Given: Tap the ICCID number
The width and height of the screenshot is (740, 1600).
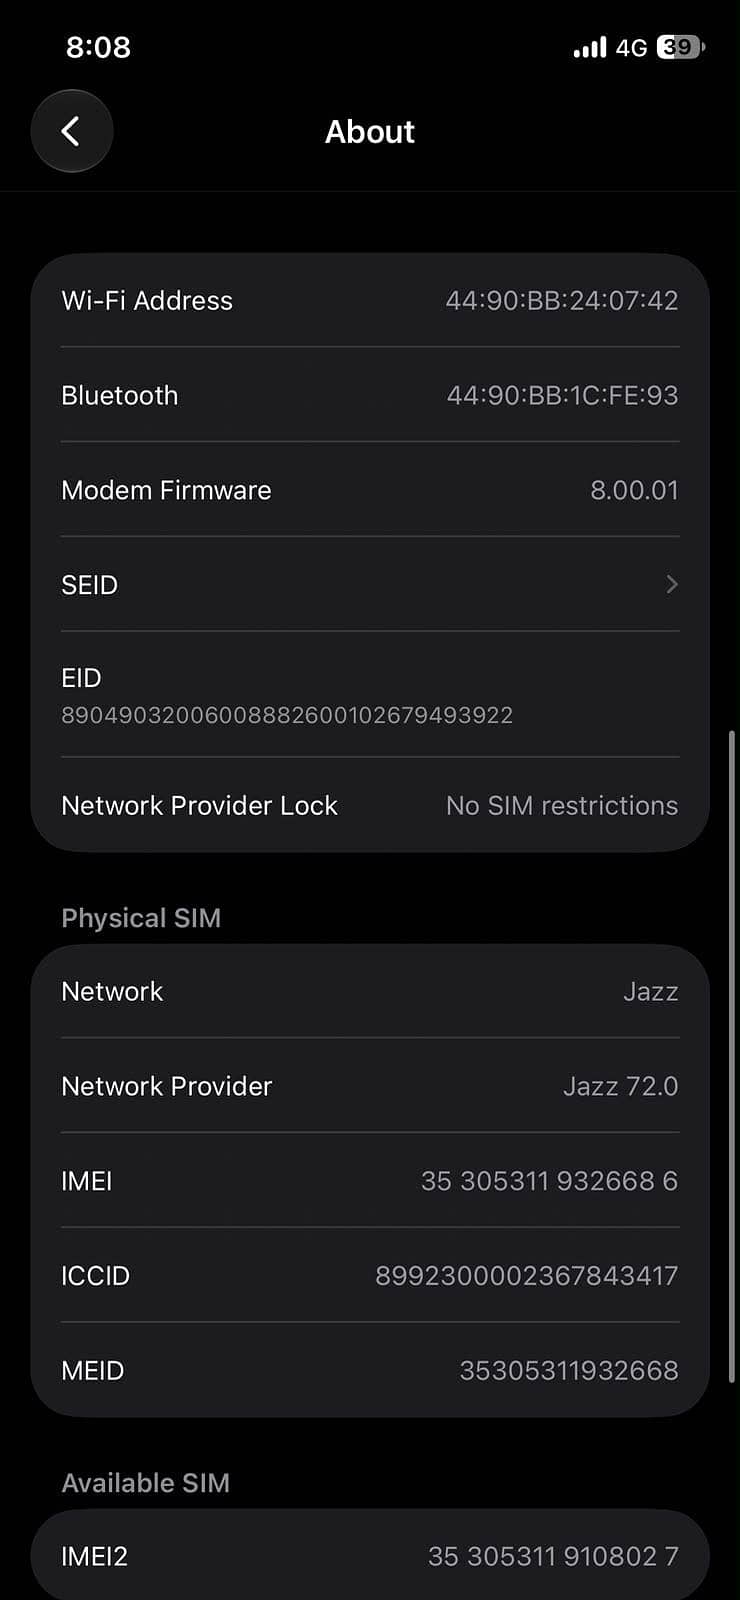Looking at the screenshot, I should (526, 1276).
